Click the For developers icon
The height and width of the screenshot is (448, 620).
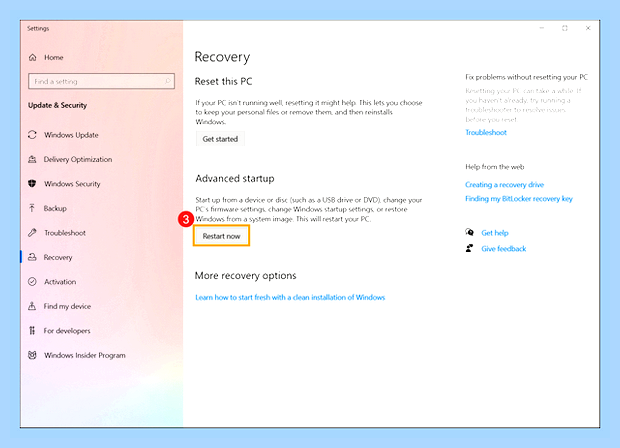[x=32, y=331]
